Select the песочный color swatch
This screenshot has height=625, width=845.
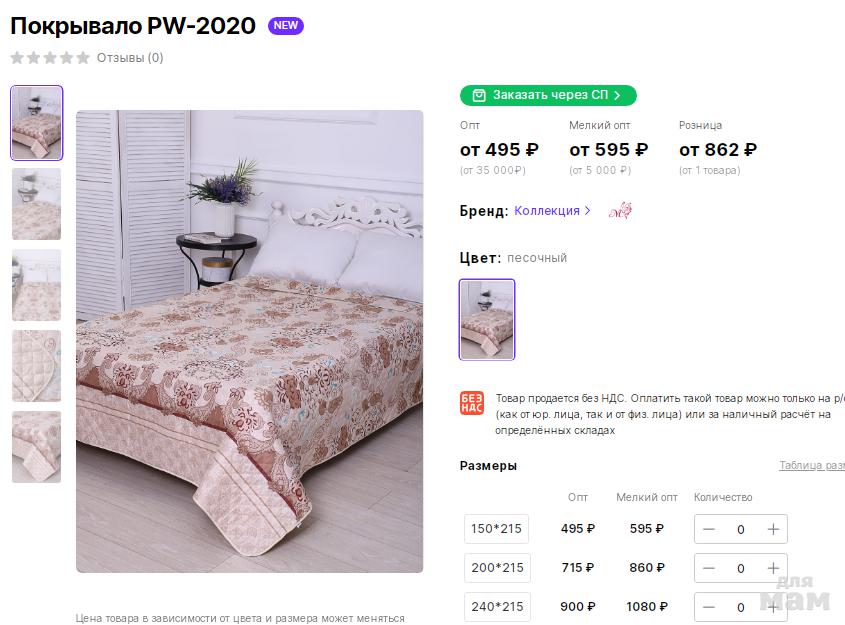pos(487,319)
